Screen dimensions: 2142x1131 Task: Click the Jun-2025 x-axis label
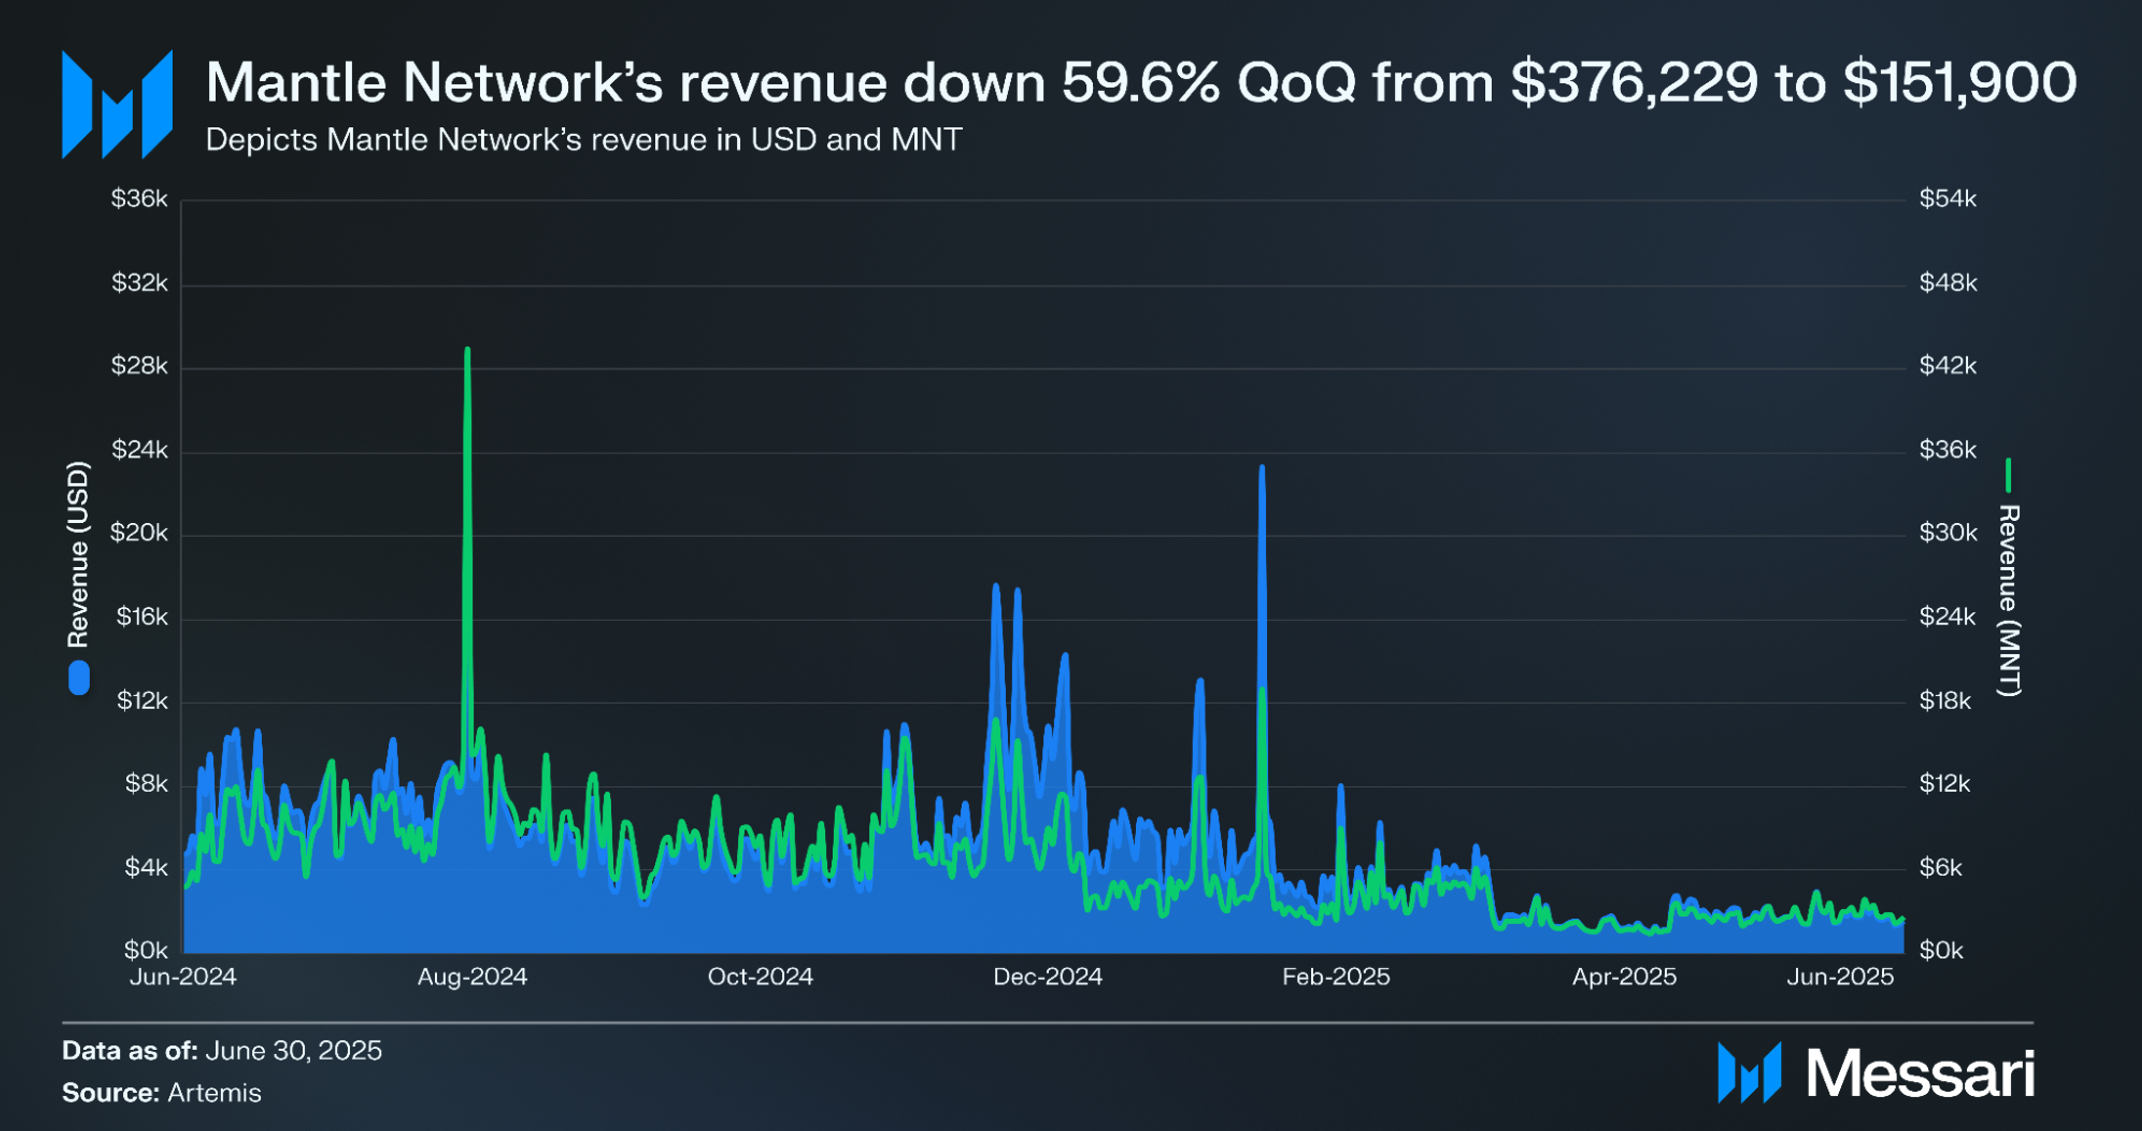(1840, 977)
